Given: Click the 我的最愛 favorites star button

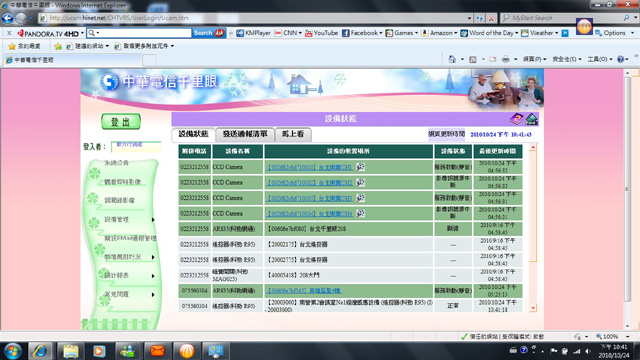Looking at the screenshot, I should pos(24,47).
